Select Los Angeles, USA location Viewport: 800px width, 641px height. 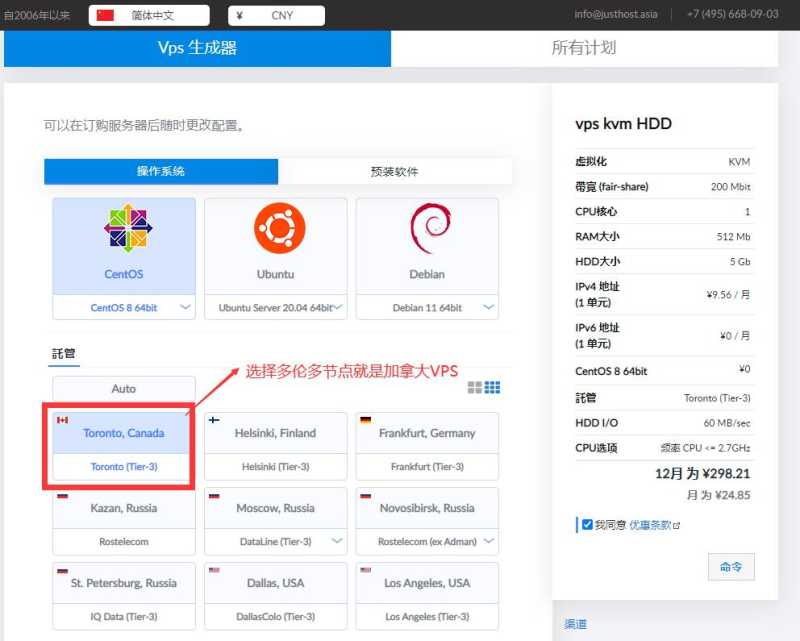click(x=427, y=583)
